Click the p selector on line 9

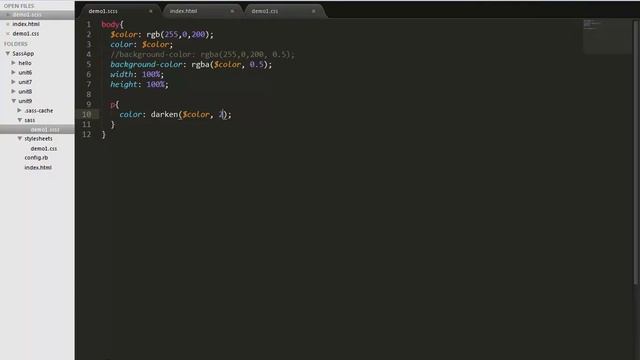113,104
